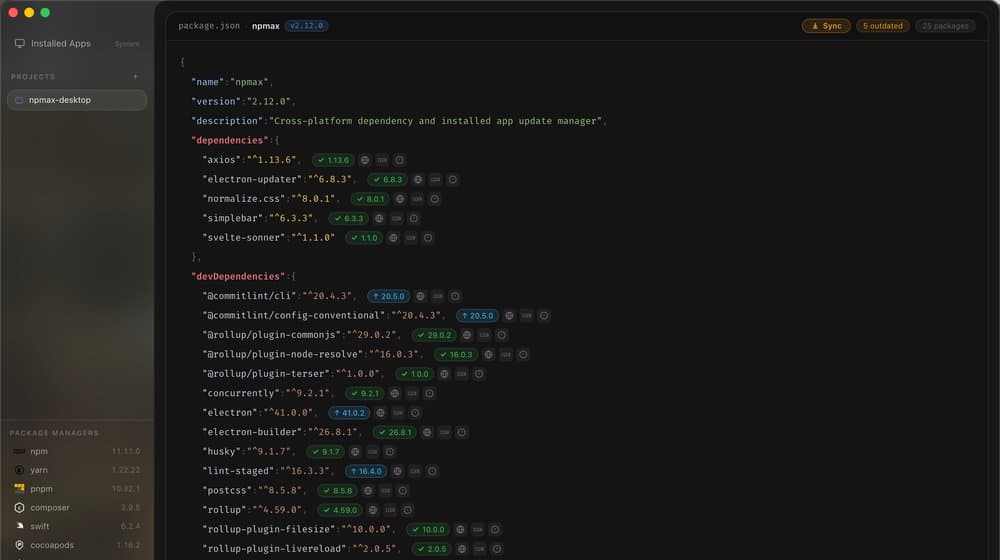The height and width of the screenshot is (560, 1000).
Task: Click the "postcss" package name
Action: point(227,491)
